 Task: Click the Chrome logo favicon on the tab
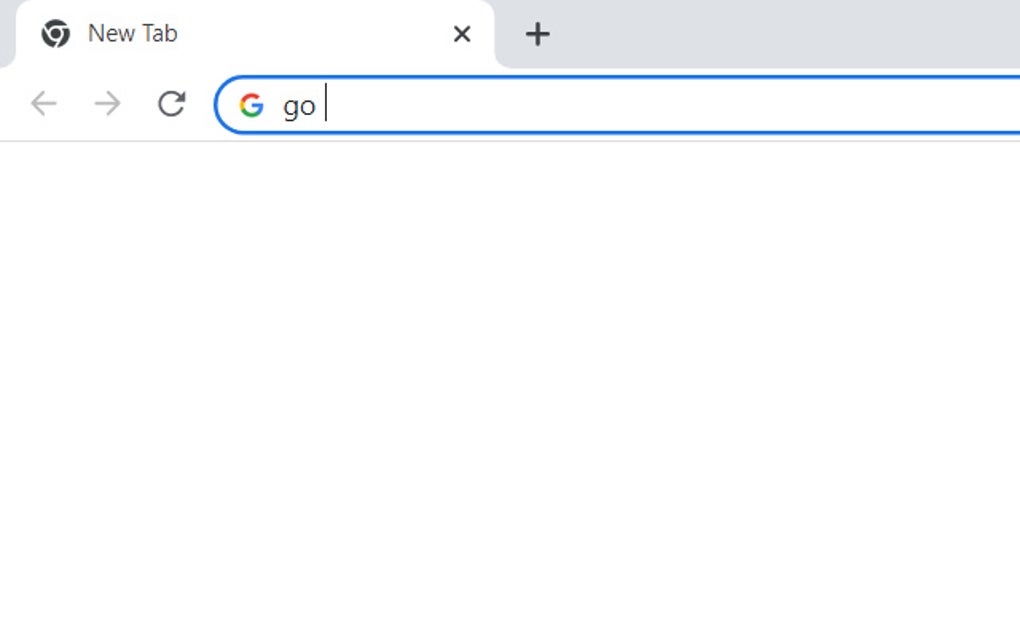56,33
